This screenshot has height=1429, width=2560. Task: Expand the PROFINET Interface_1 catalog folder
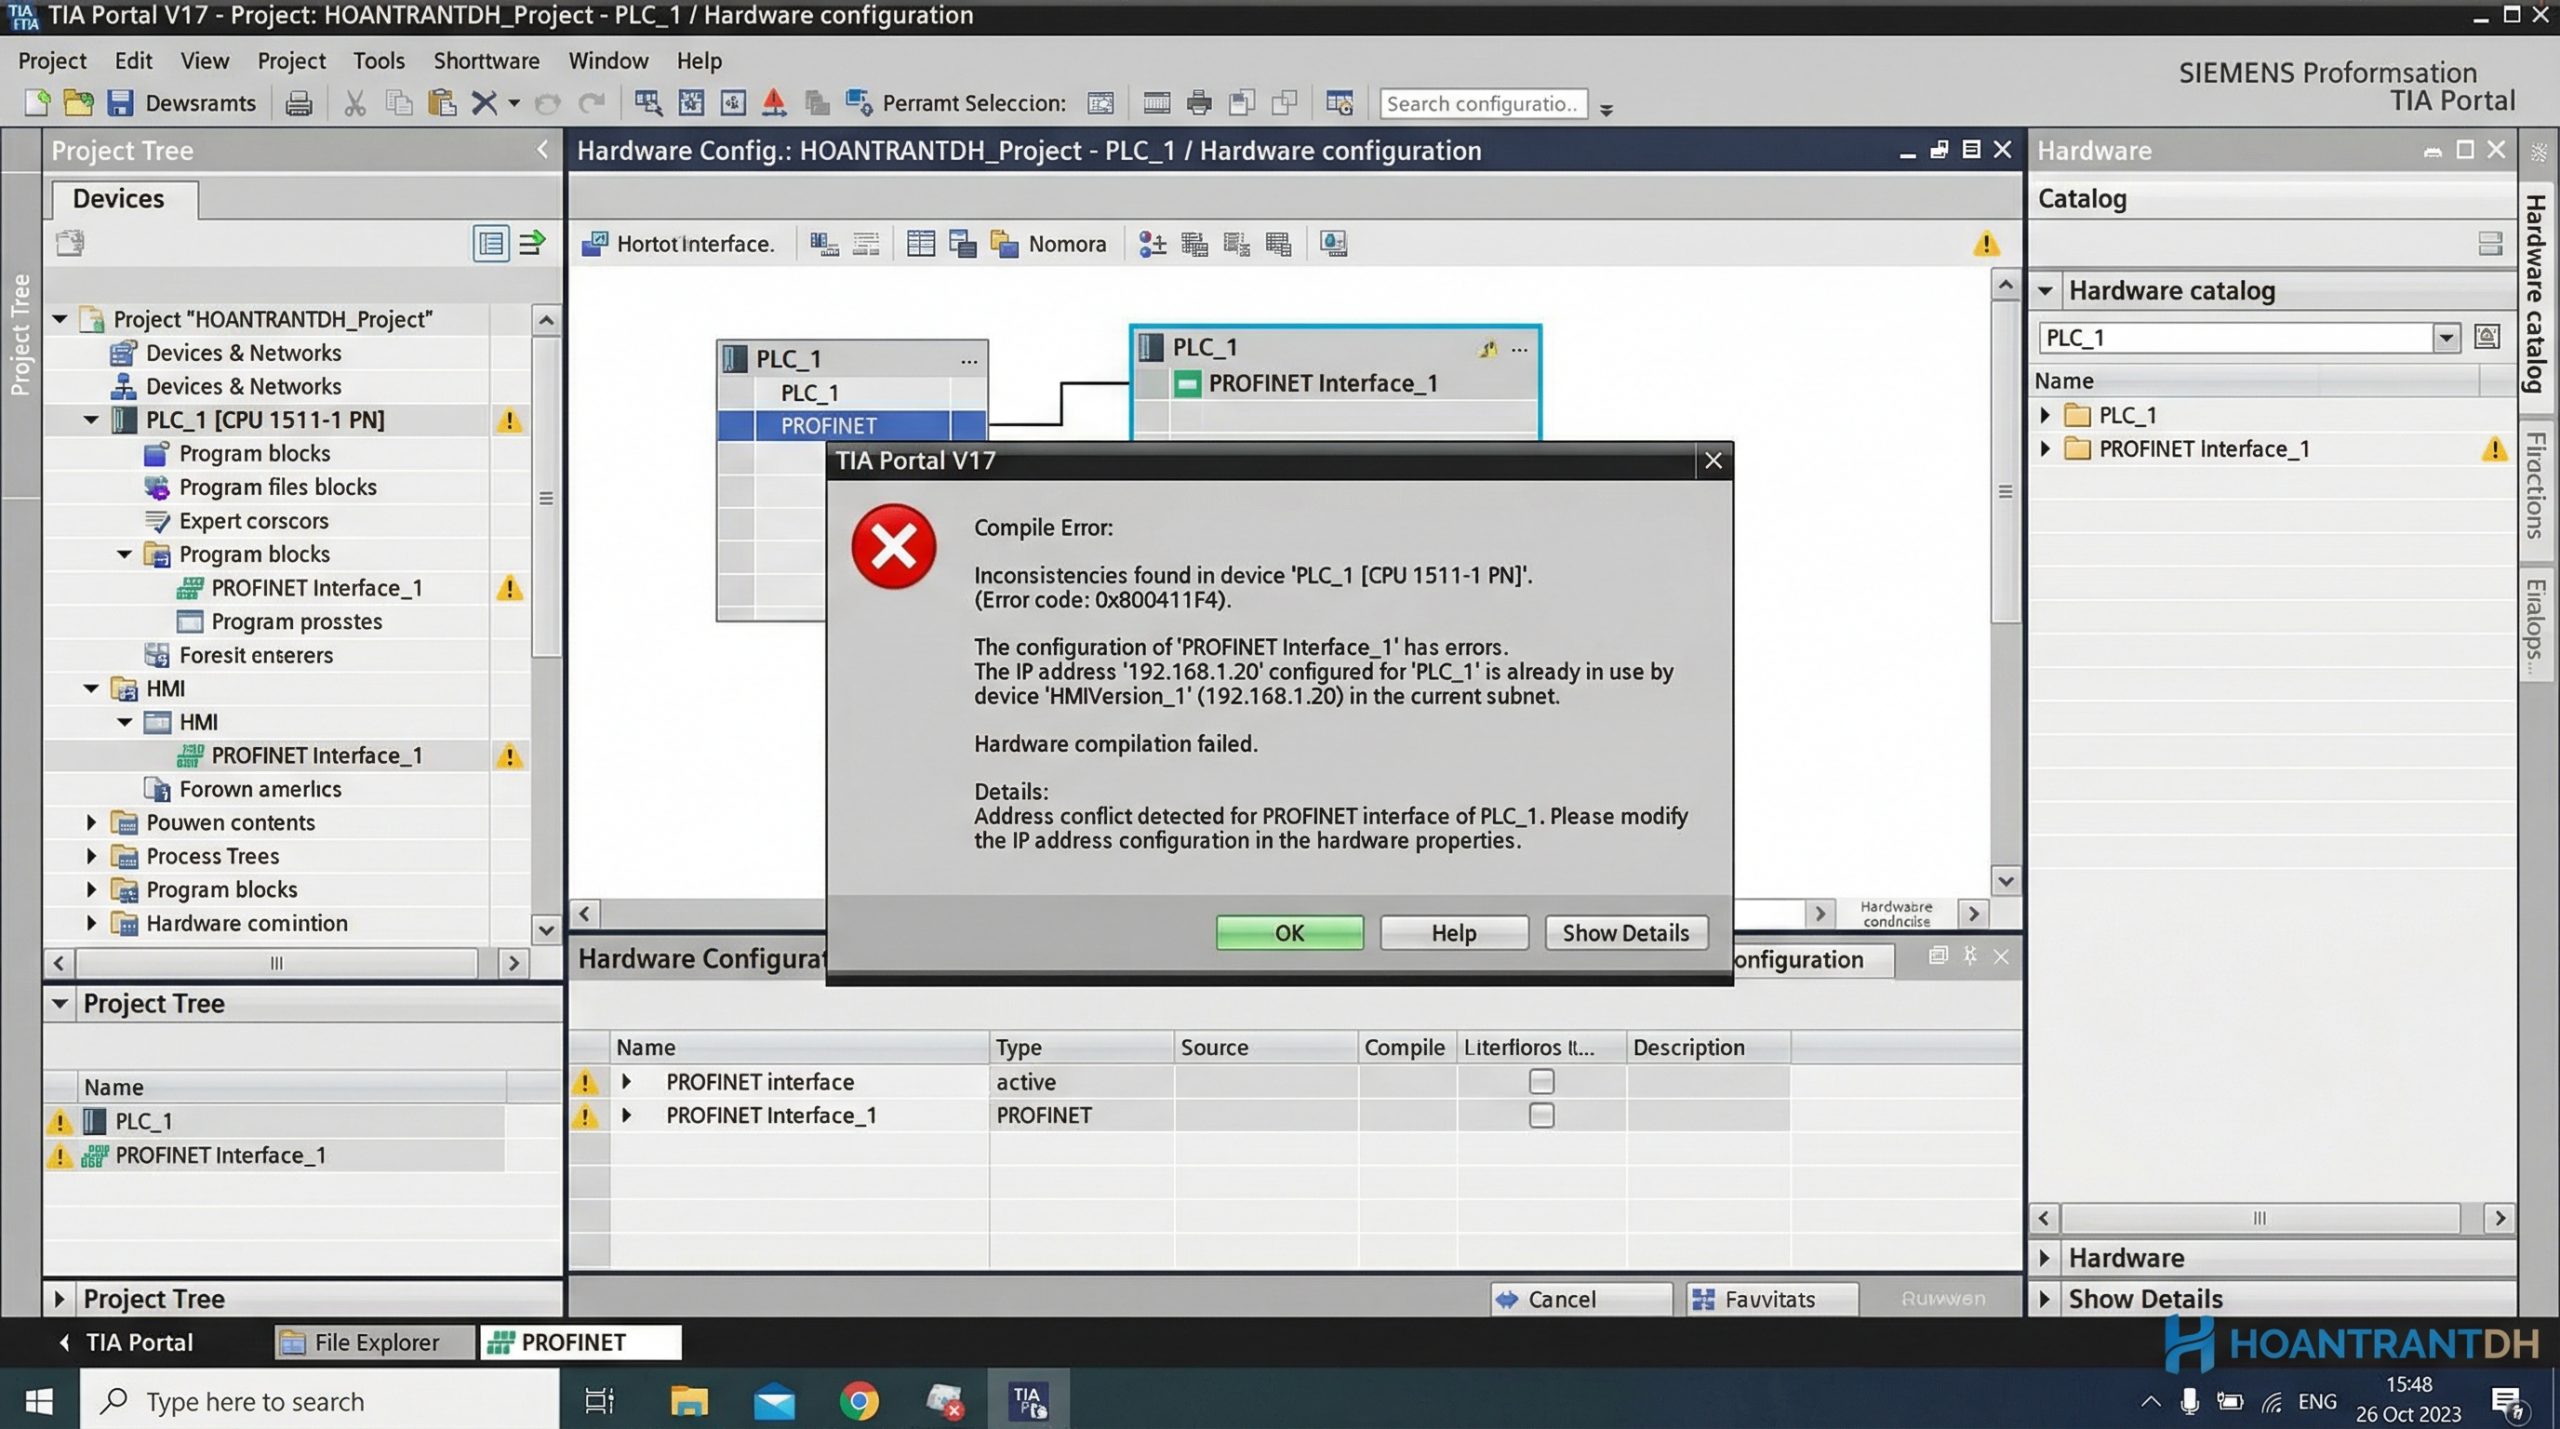2045,449
